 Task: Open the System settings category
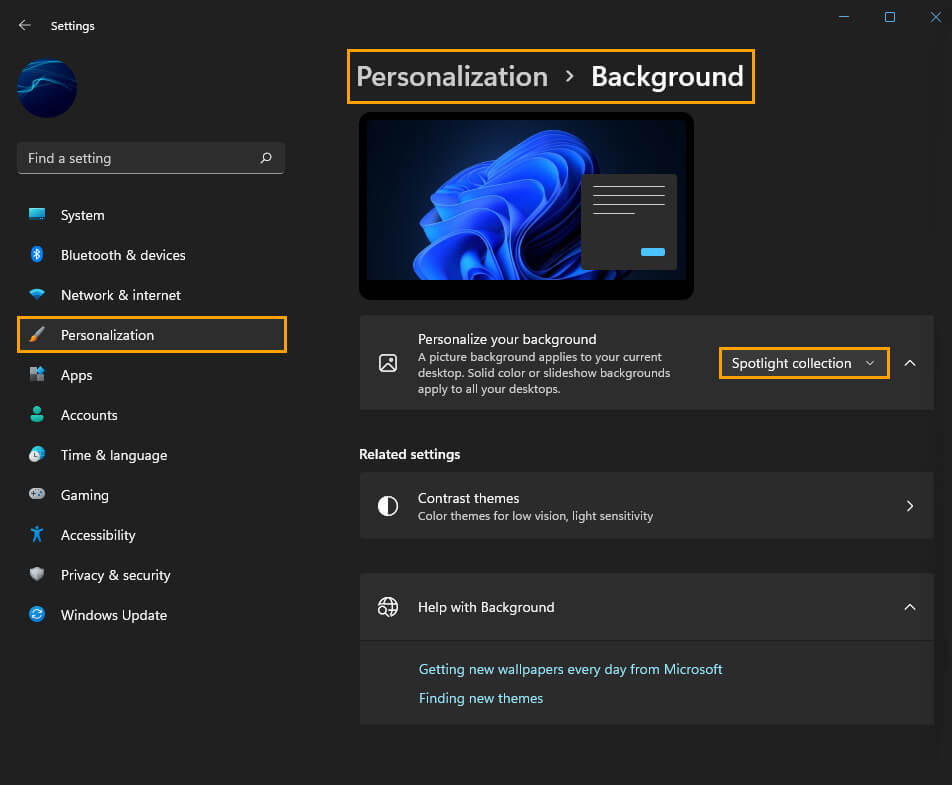pos(151,215)
